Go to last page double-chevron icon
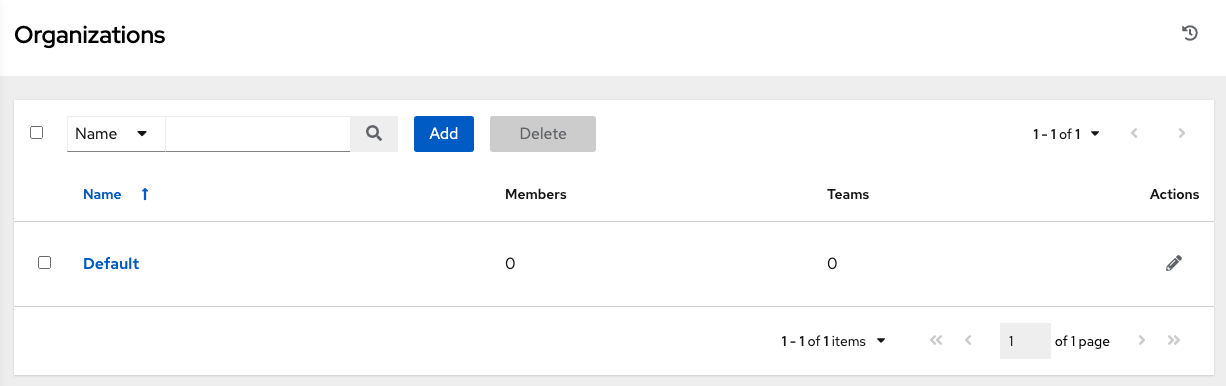Viewport: 1226px width, 386px height. [1174, 341]
